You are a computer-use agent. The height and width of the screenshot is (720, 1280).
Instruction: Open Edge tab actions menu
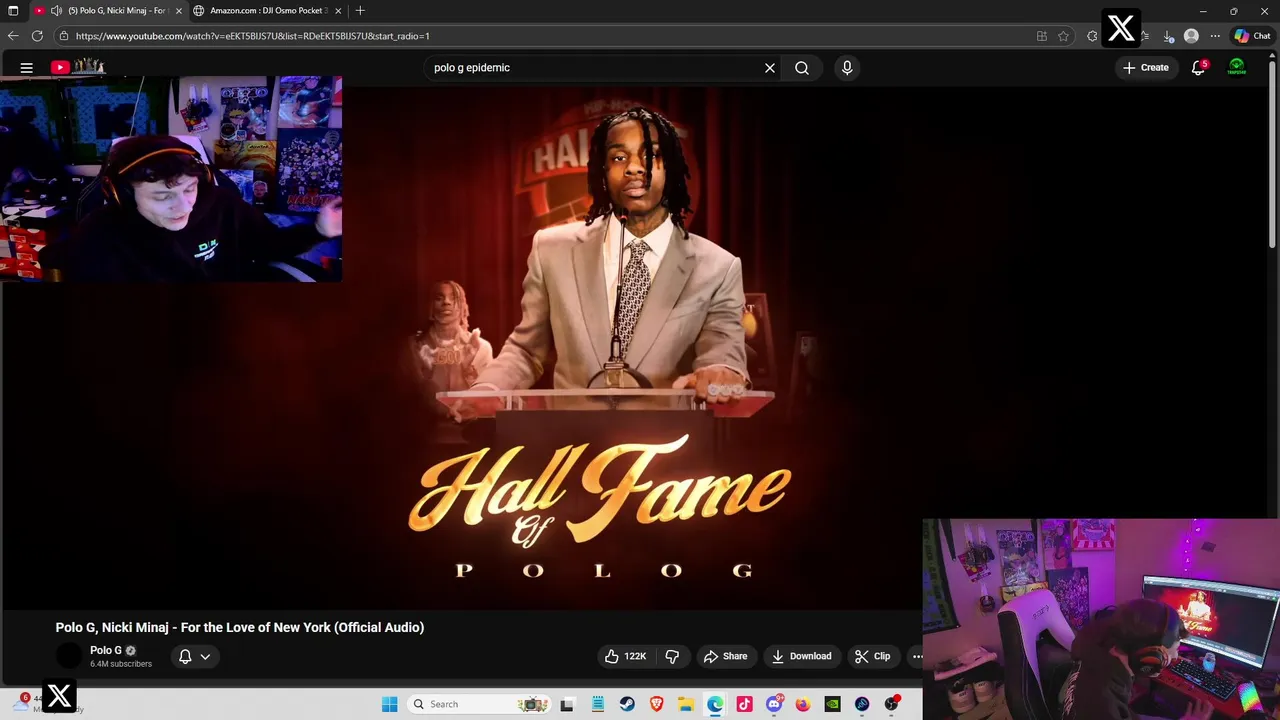click(x=13, y=11)
